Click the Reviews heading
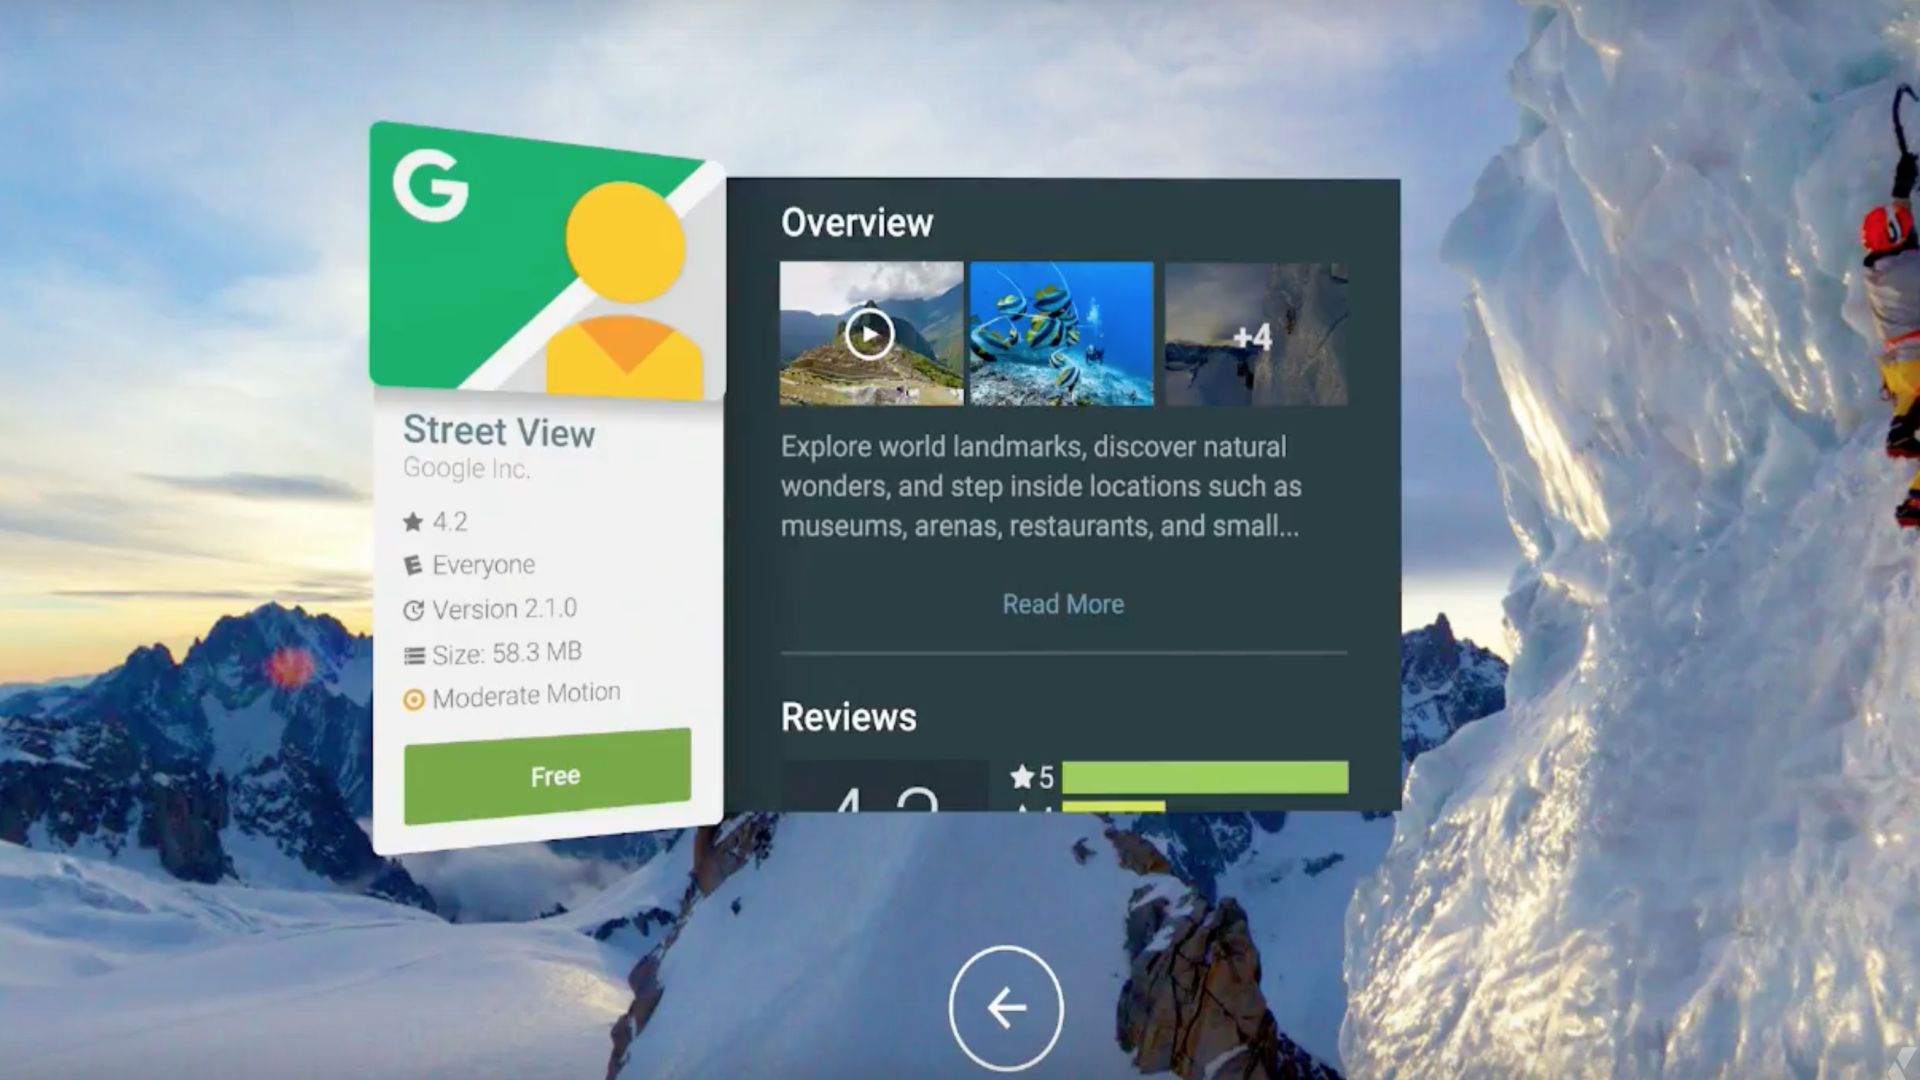 848,717
